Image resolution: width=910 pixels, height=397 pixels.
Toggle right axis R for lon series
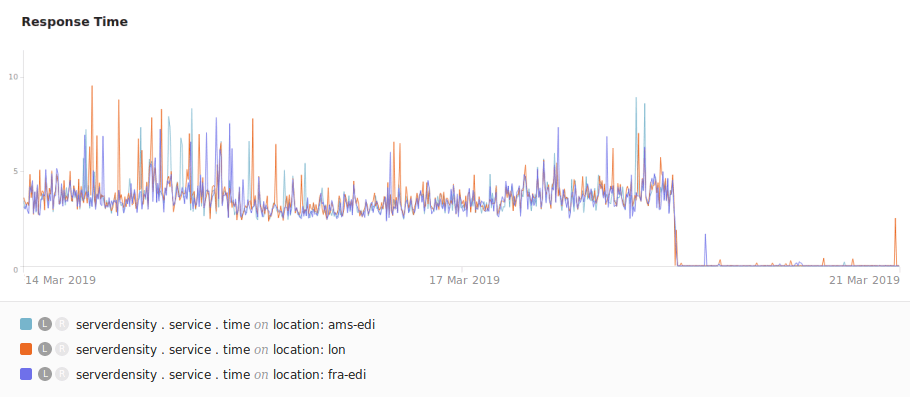[x=62, y=349]
